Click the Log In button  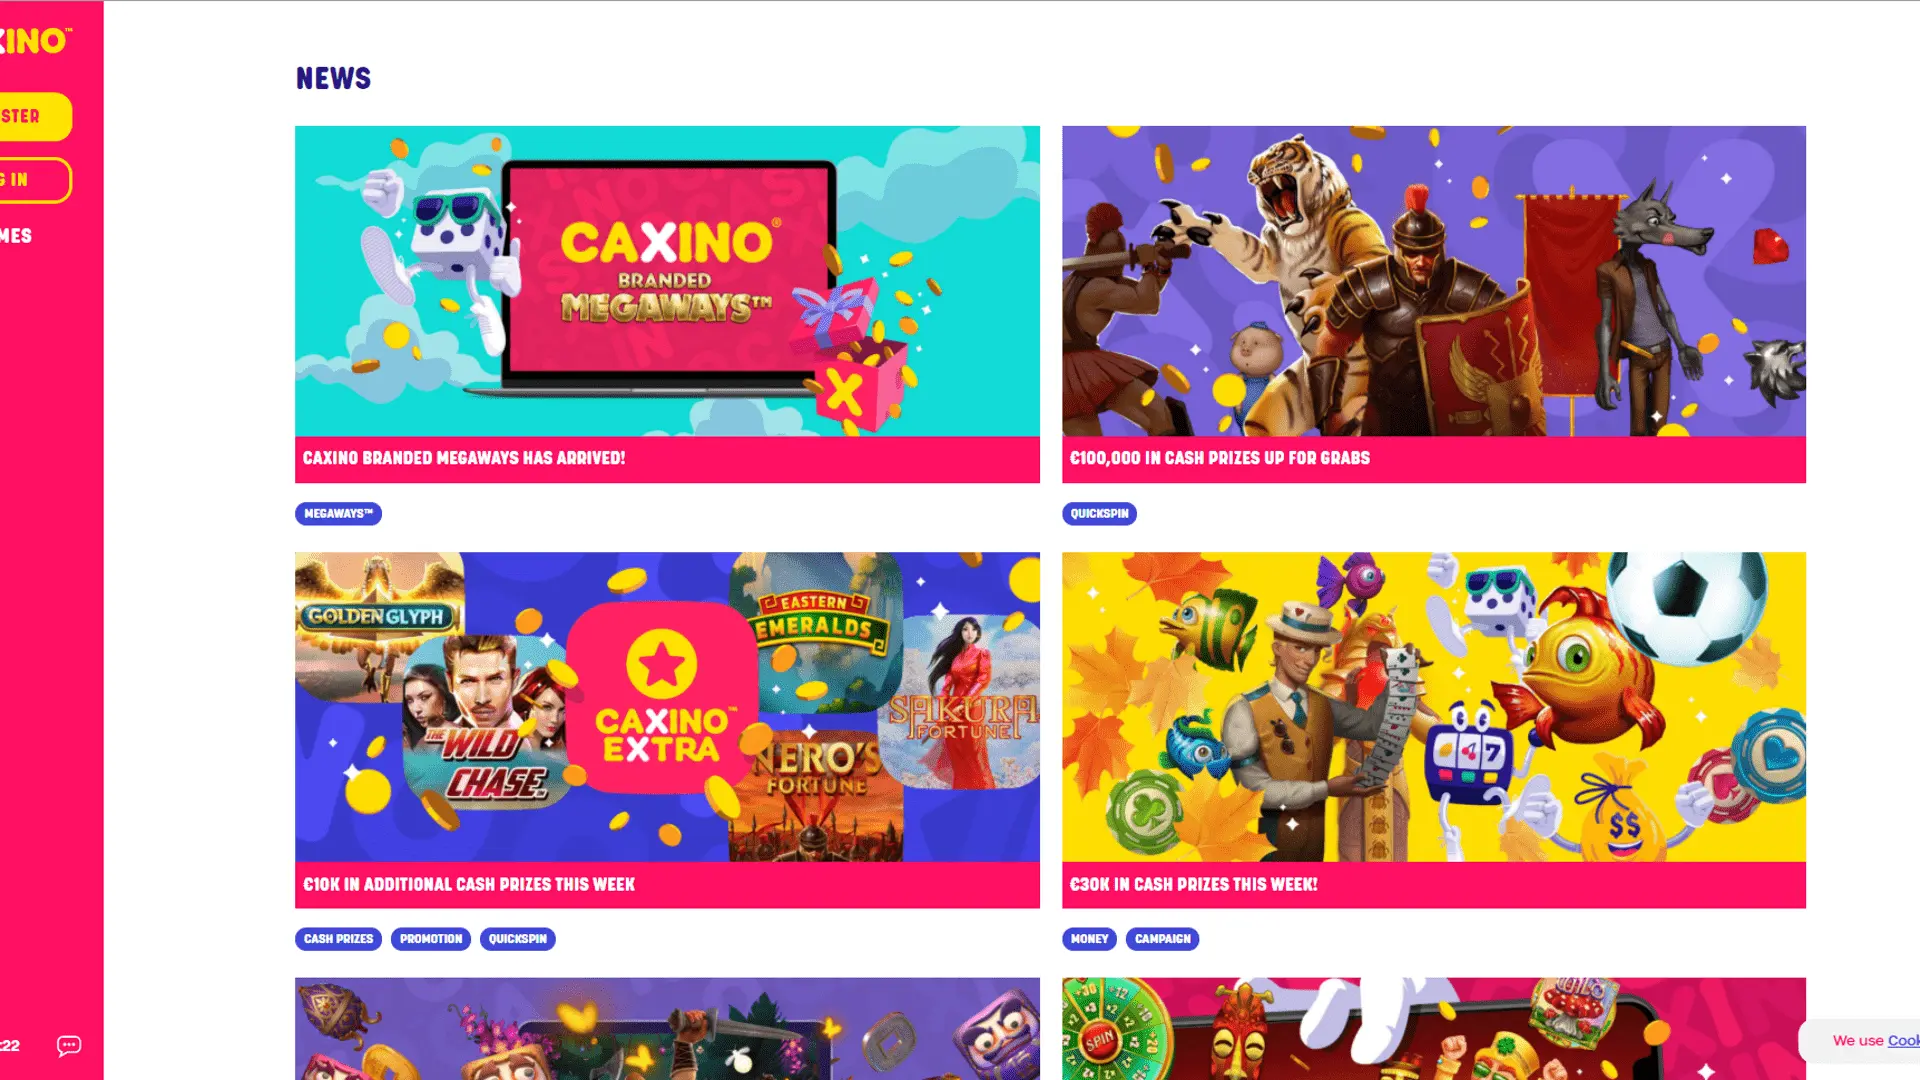pos(35,180)
